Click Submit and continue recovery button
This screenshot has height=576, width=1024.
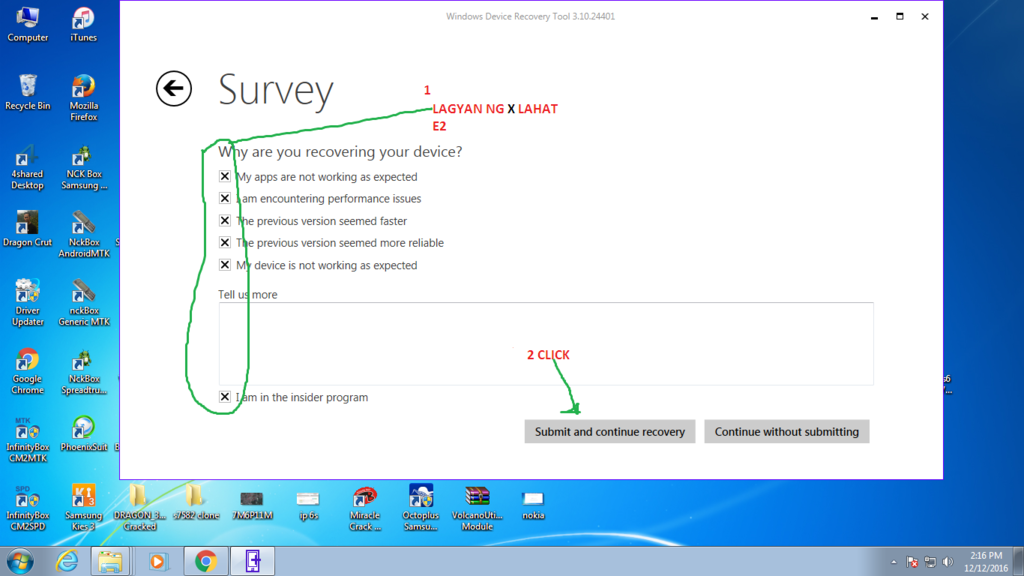pos(609,432)
